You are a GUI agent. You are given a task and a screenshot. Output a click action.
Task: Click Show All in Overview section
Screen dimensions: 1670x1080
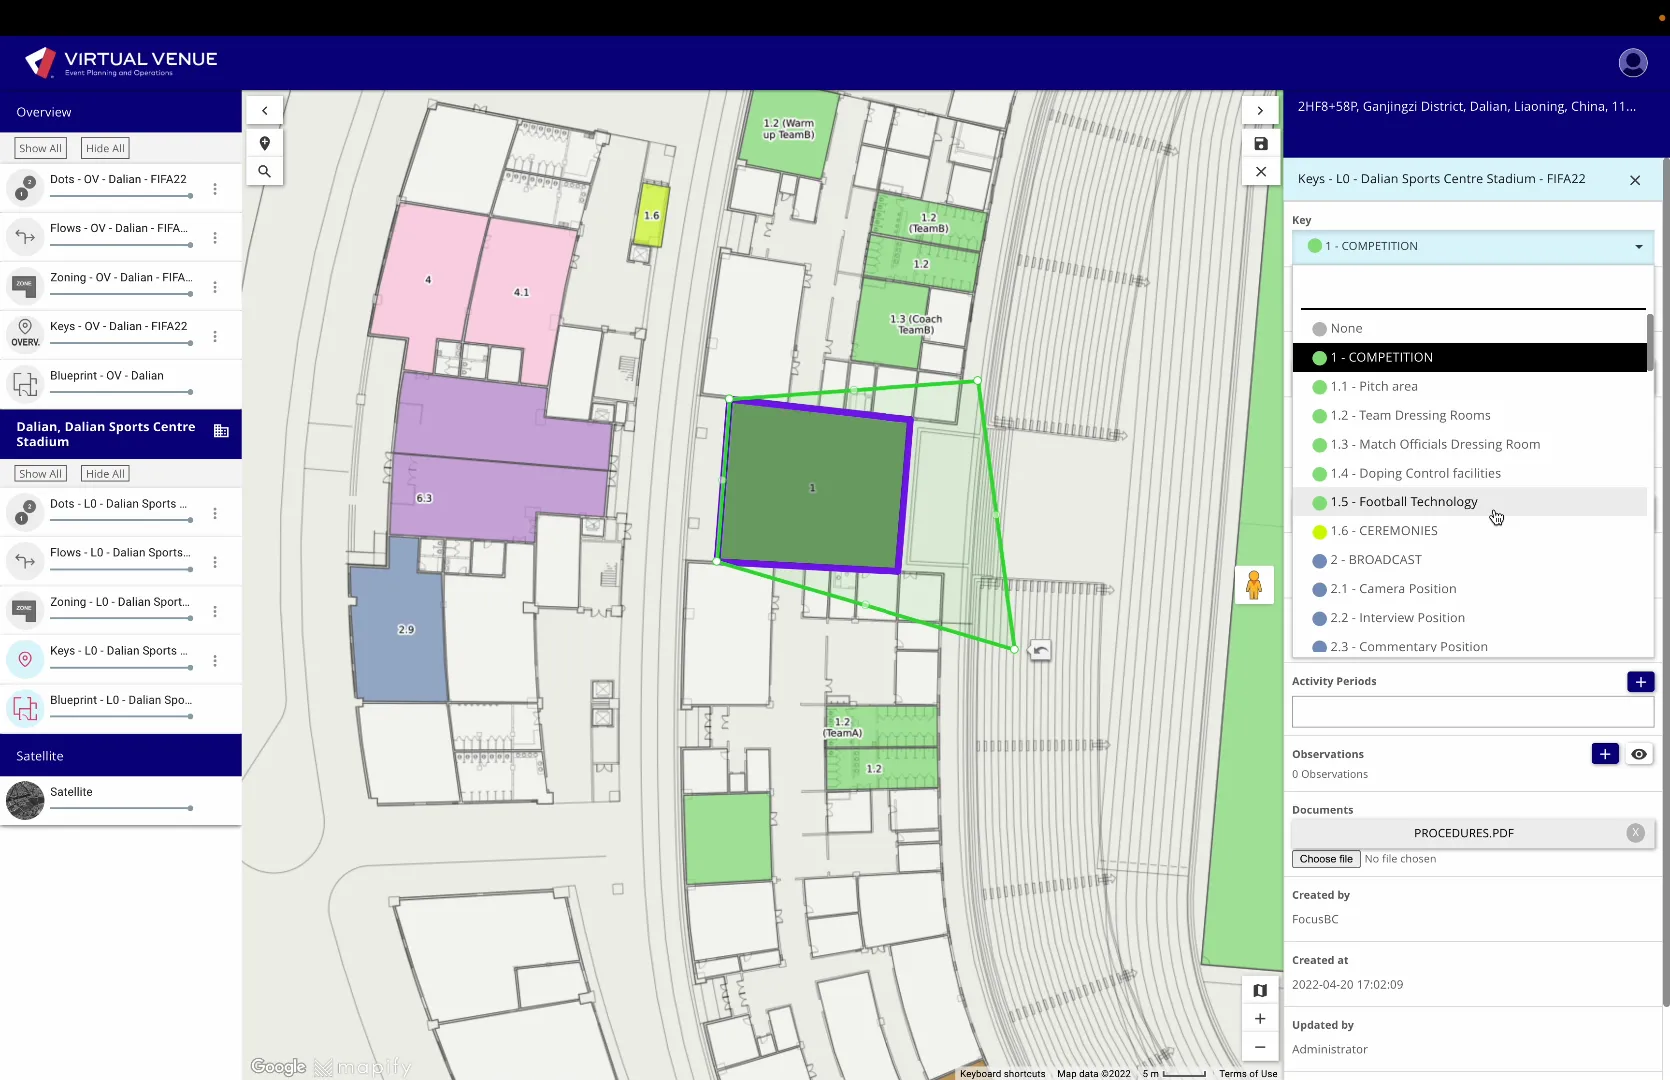click(40, 148)
